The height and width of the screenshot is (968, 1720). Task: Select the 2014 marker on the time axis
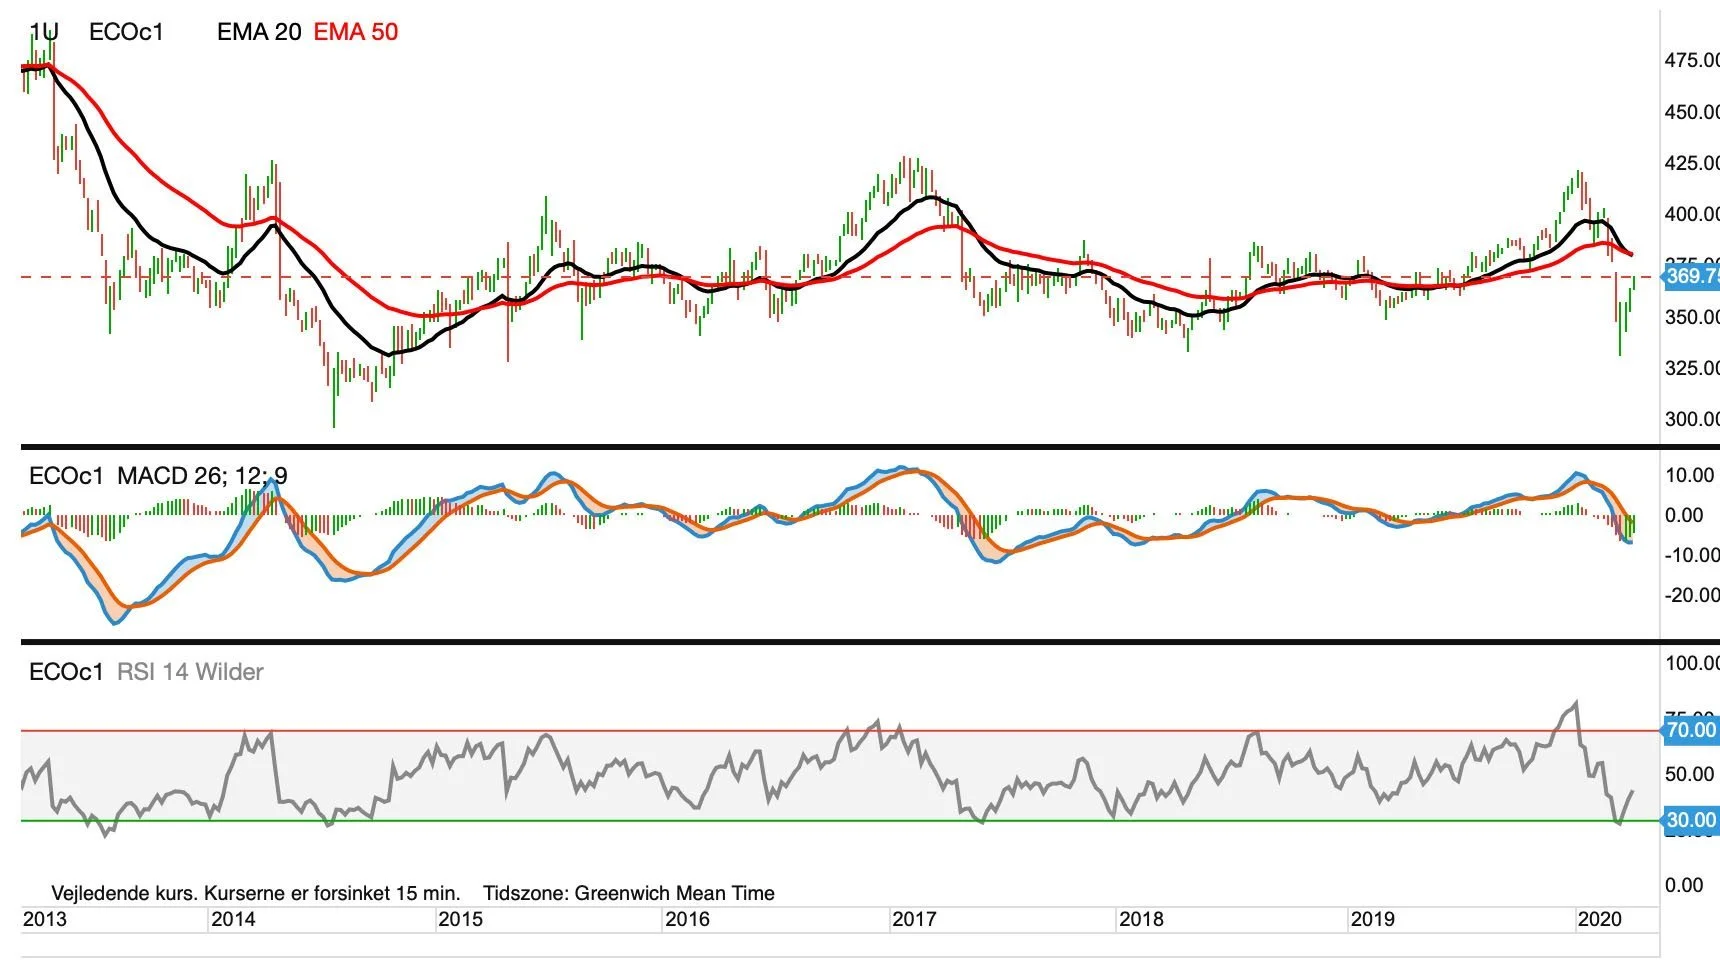click(233, 919)
